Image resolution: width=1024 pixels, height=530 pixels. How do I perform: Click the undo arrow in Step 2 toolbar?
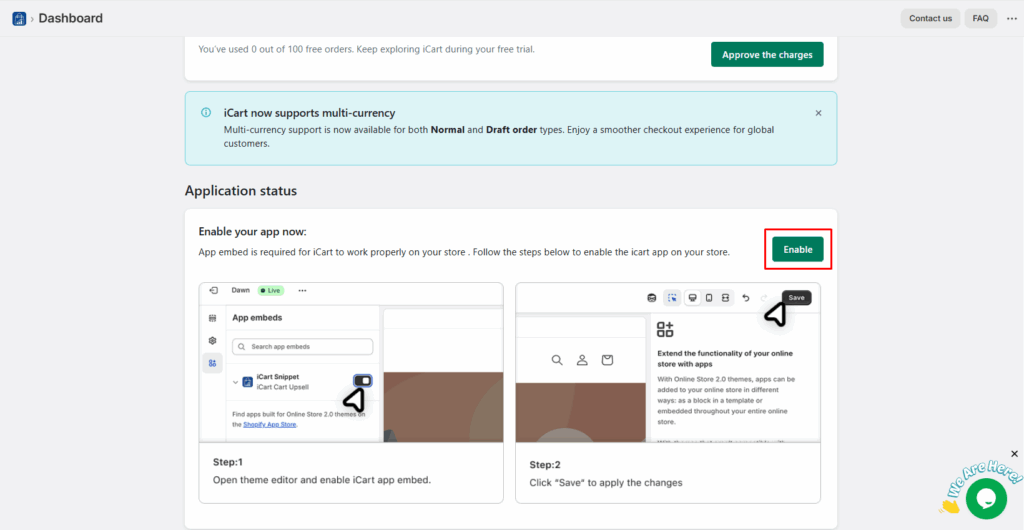click(745, 298)
